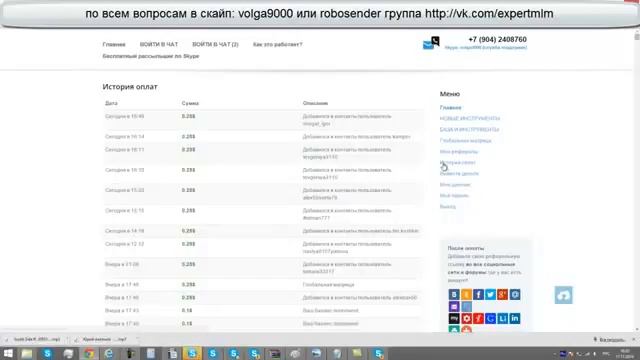Share via the LinkedIn 'in' icon
Screen dimensions: 640x360
(515, 318)
